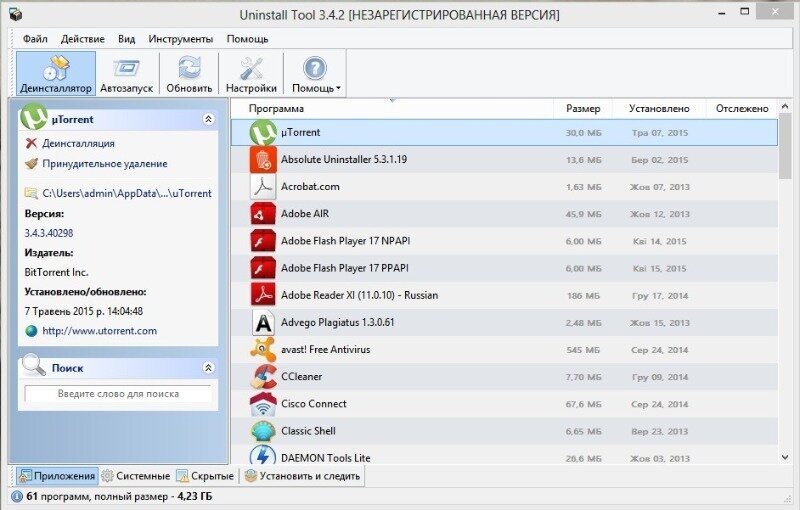Open the Файл menu
Image resolution: width=800 pixels, height=510 pixels.
35,39
